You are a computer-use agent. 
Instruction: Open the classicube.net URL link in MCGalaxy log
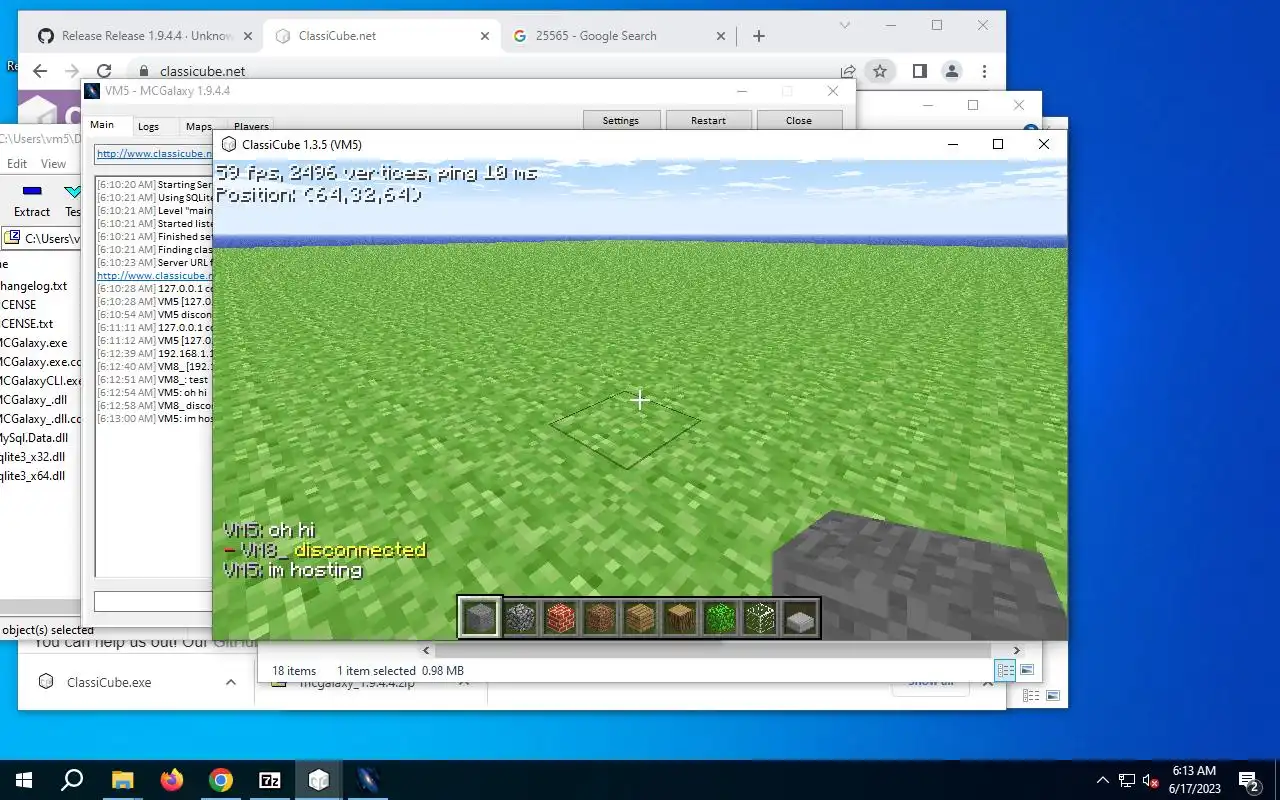[155, 275]
